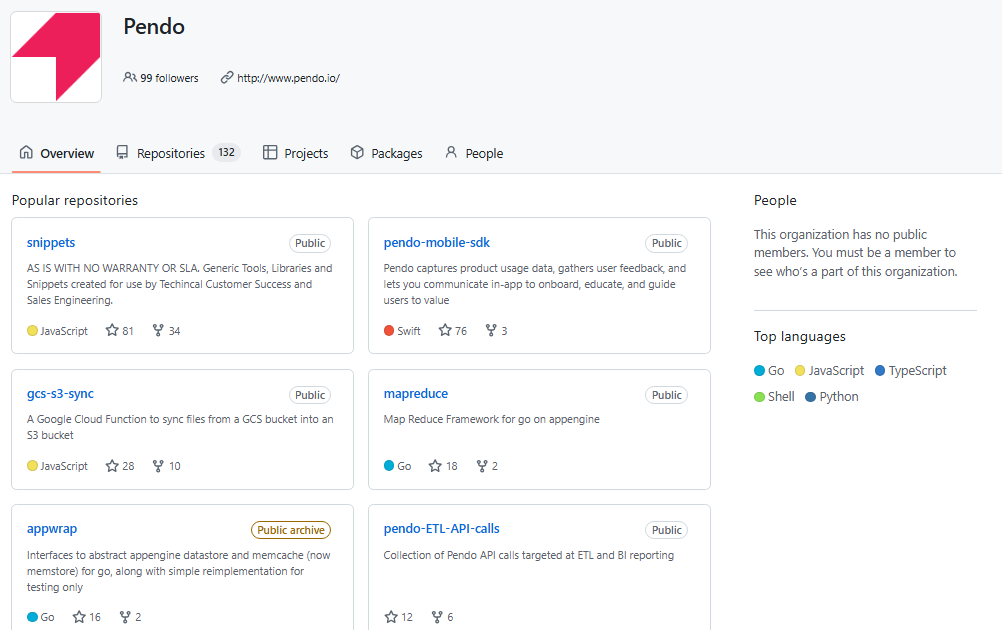This screenshot has height=630, width=1002.
Task: Open the People tab
Action: (x=474, y=153)
